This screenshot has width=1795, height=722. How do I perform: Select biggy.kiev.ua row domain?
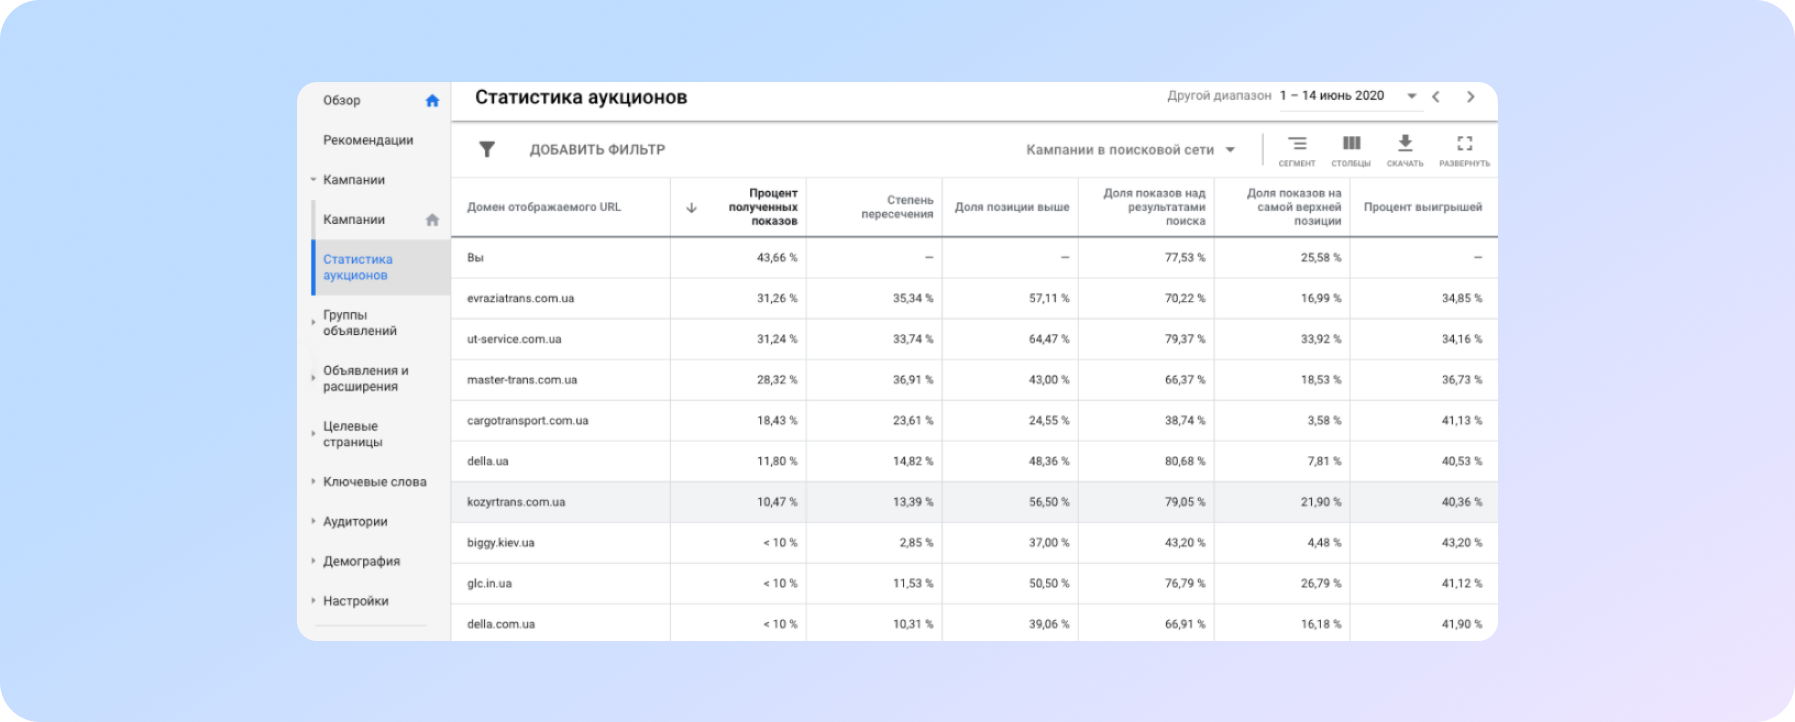(501, 543)
